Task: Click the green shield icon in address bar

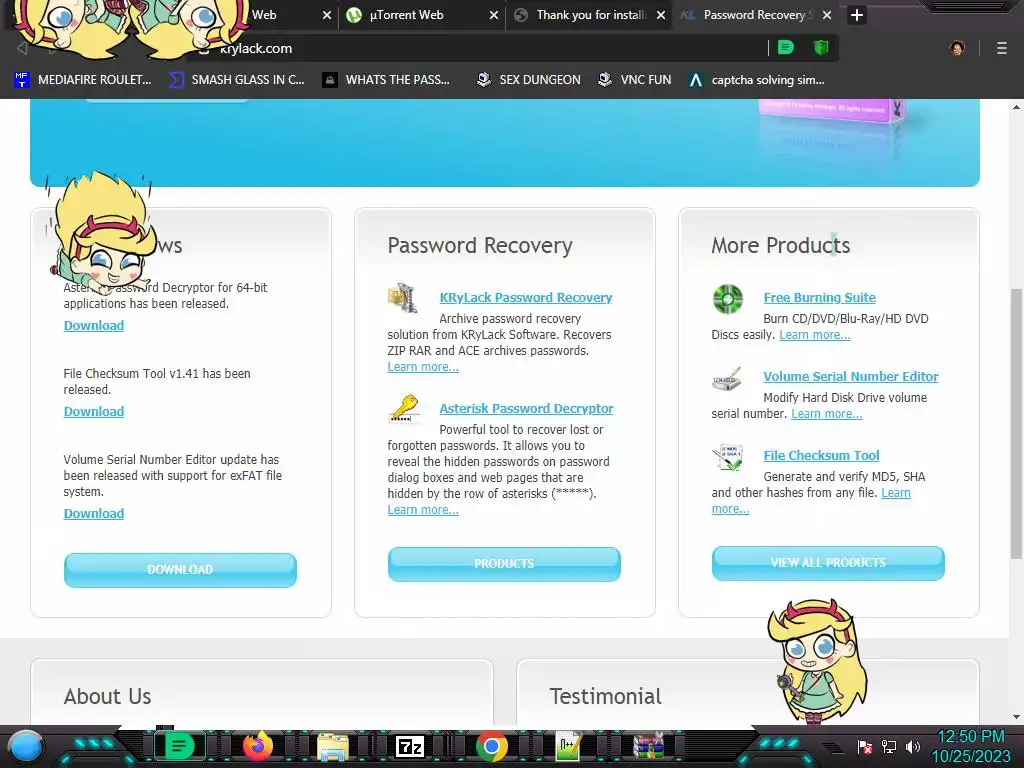Action: point(821,48)
